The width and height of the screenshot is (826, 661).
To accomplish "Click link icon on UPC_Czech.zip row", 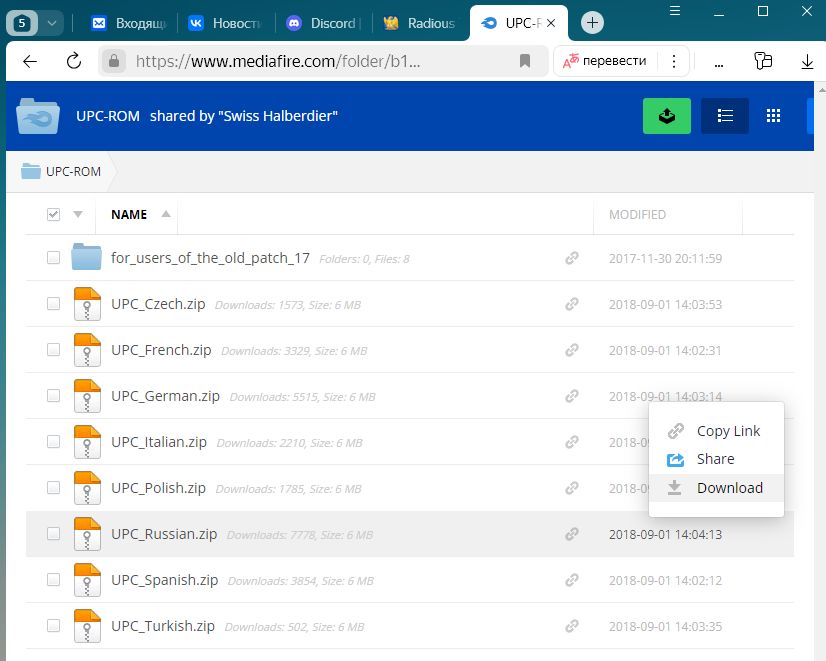I will [x=572, y=304].
